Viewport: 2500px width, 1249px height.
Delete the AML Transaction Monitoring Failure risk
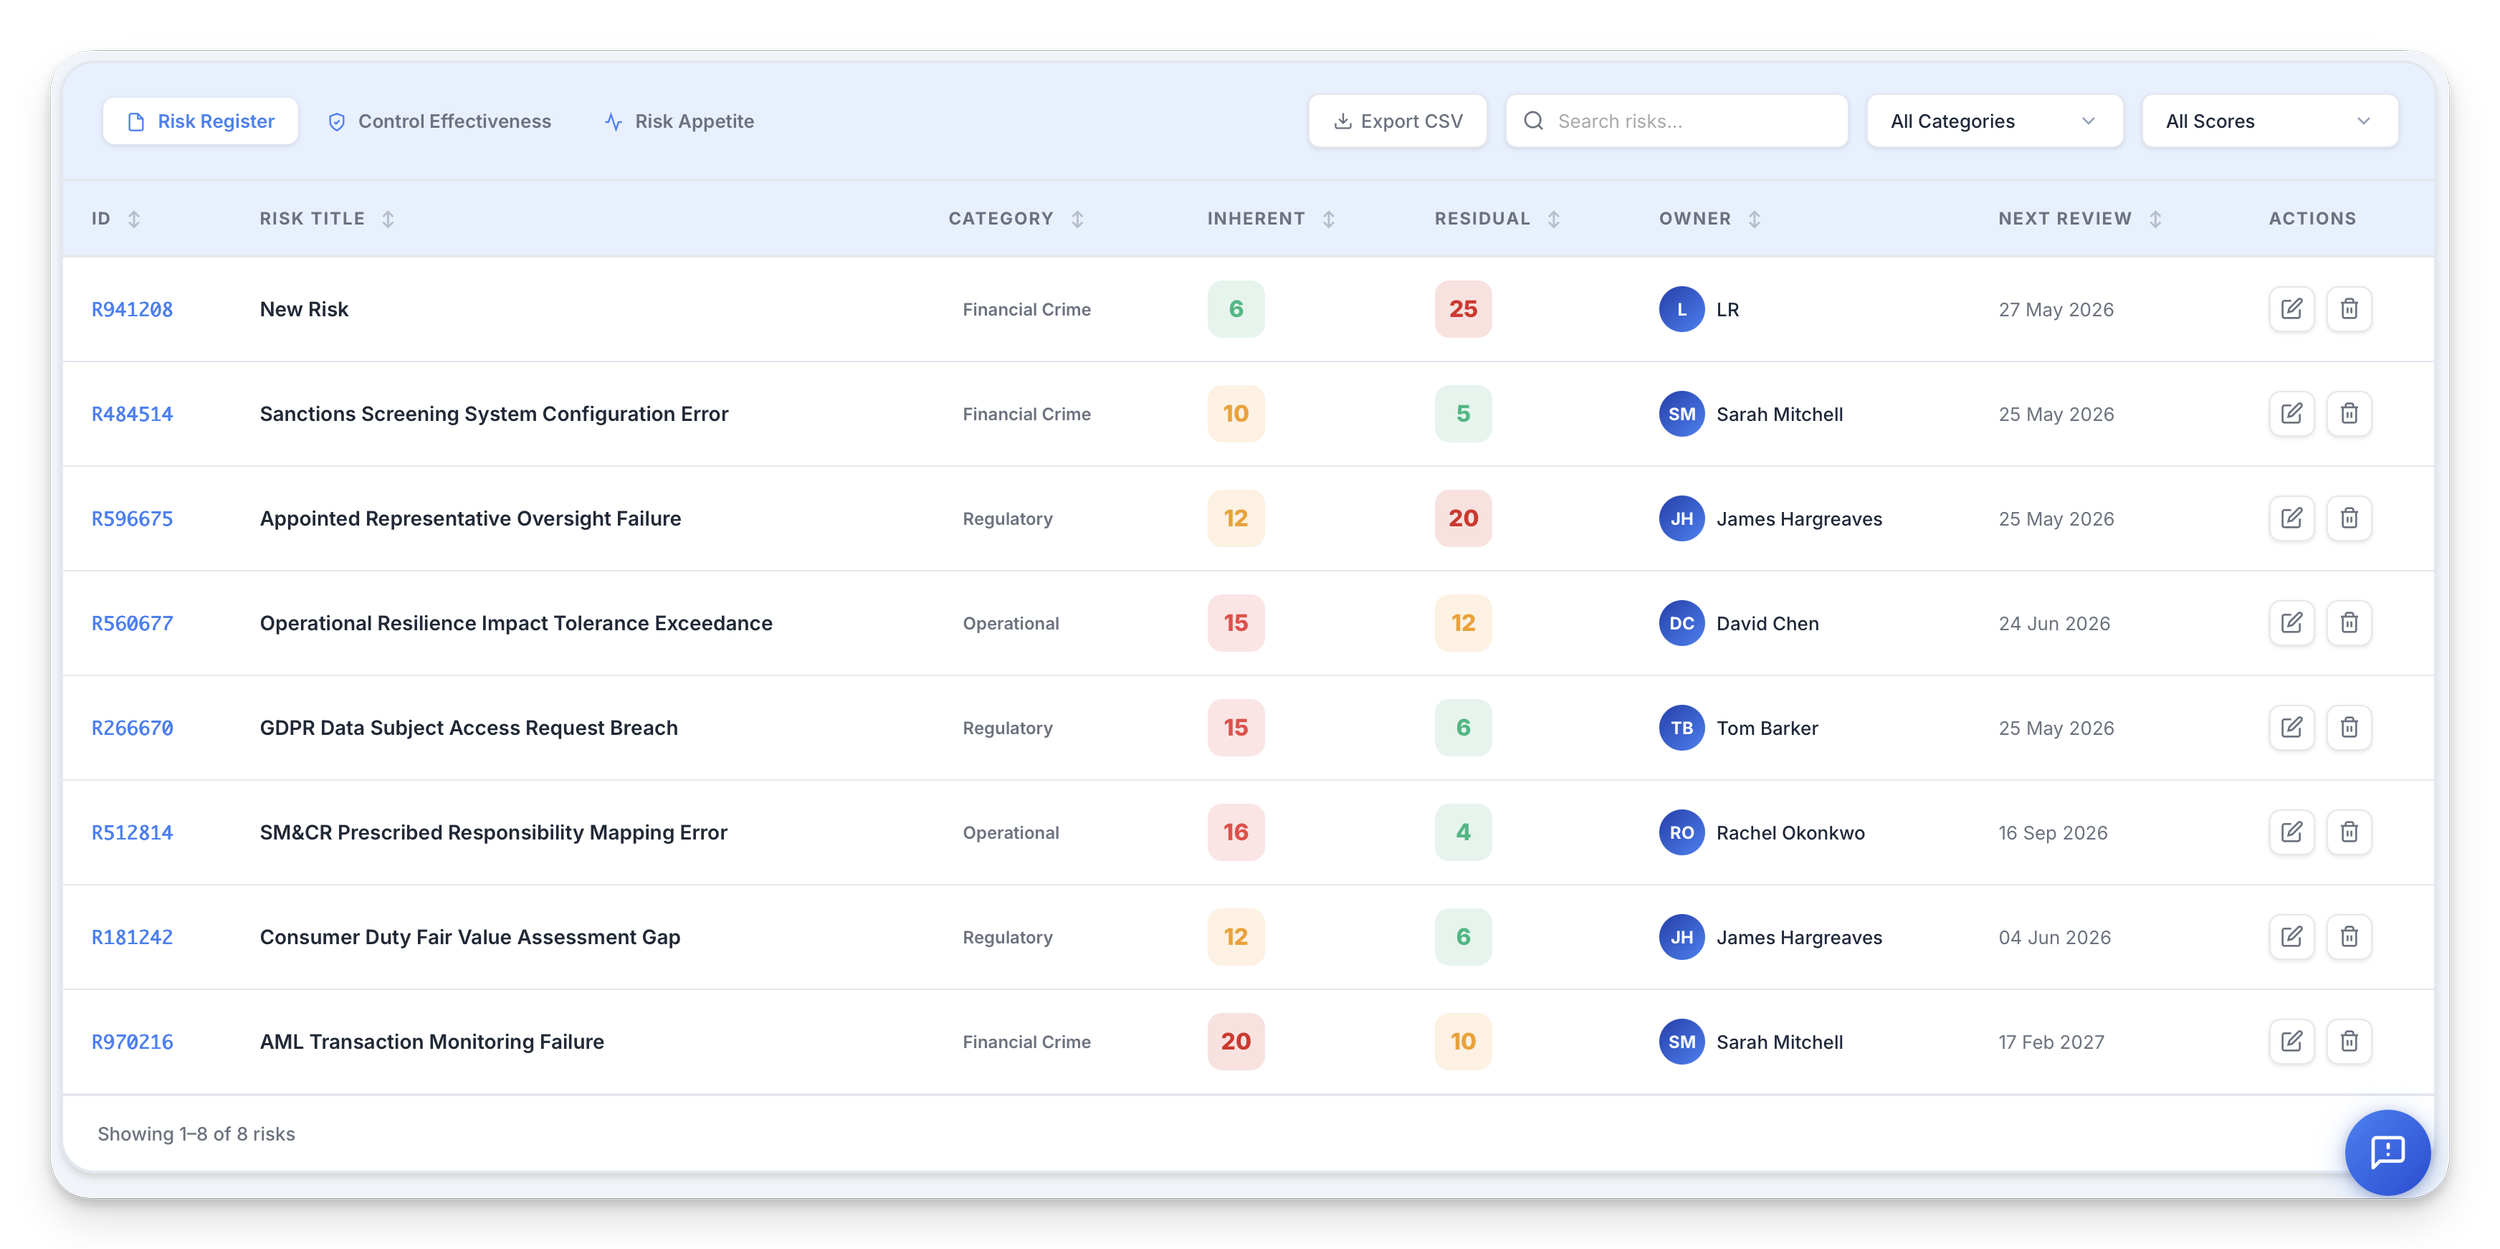click(2350, 1041)
